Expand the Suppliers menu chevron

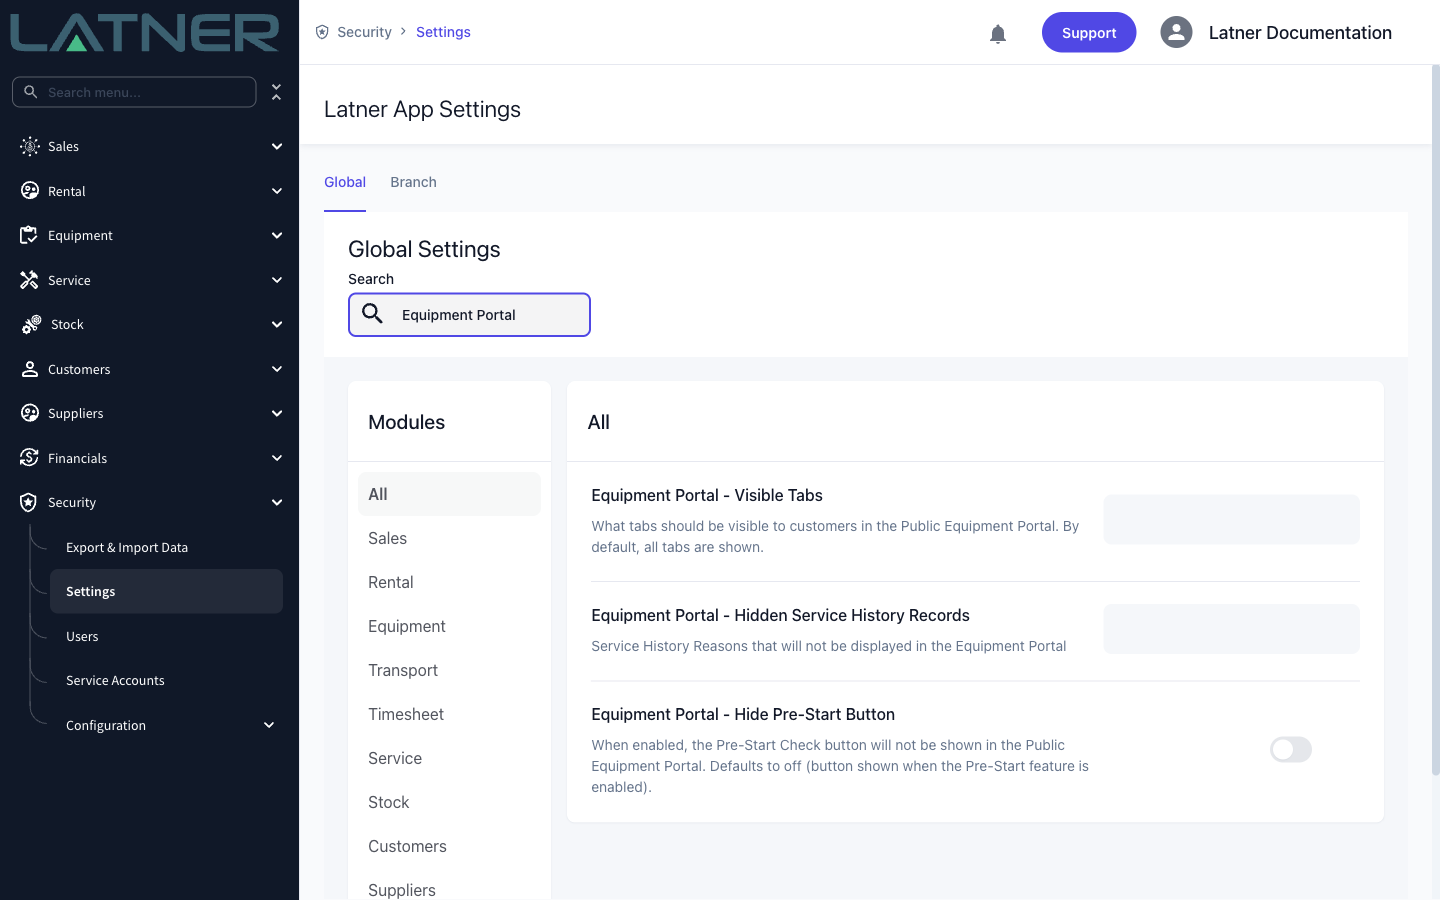click(x=277, y=413)
